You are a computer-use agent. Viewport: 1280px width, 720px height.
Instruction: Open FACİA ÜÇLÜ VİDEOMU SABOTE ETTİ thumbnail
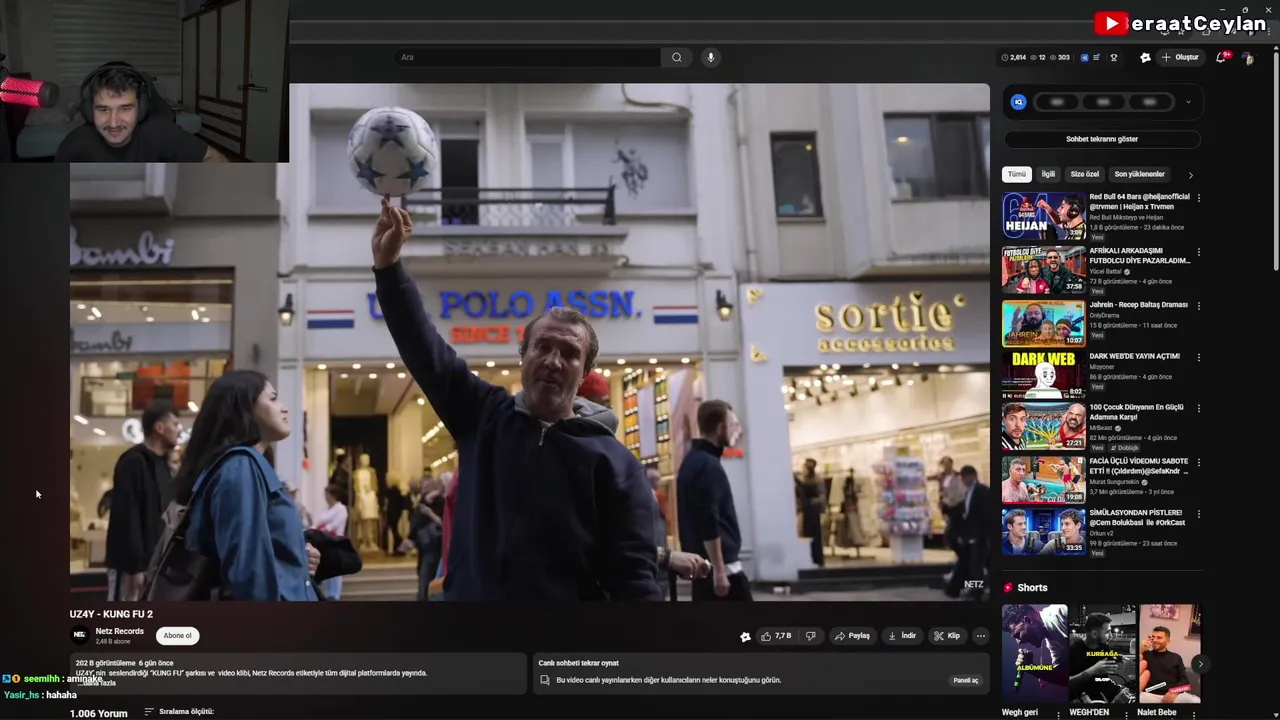1044,479
